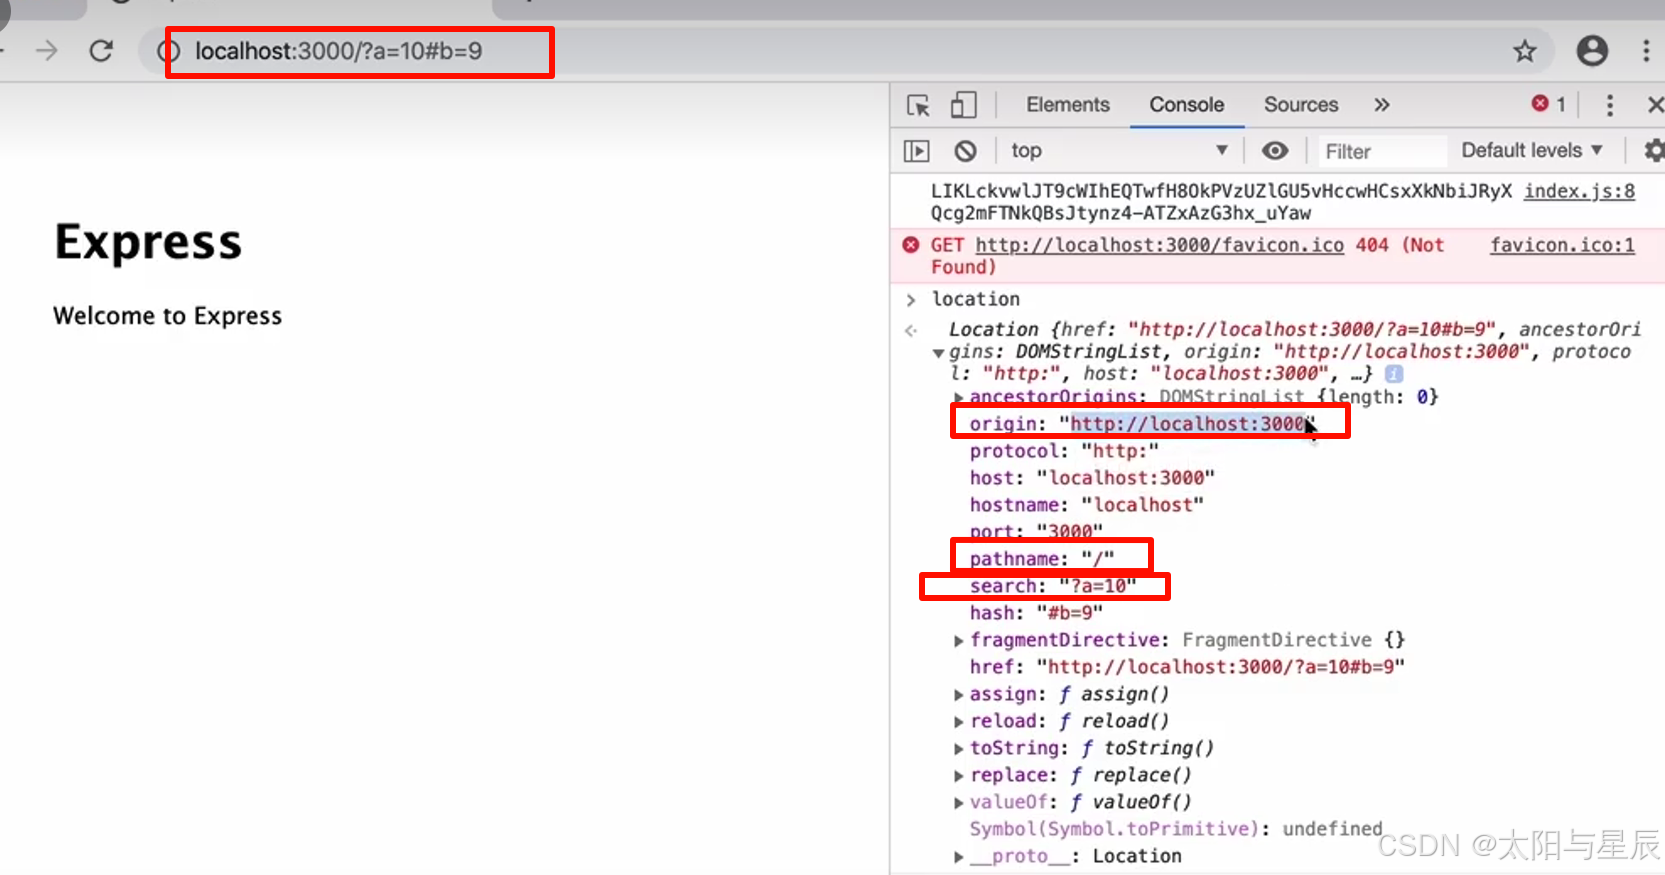Open the Default levels dropdown

(1532, 150)
